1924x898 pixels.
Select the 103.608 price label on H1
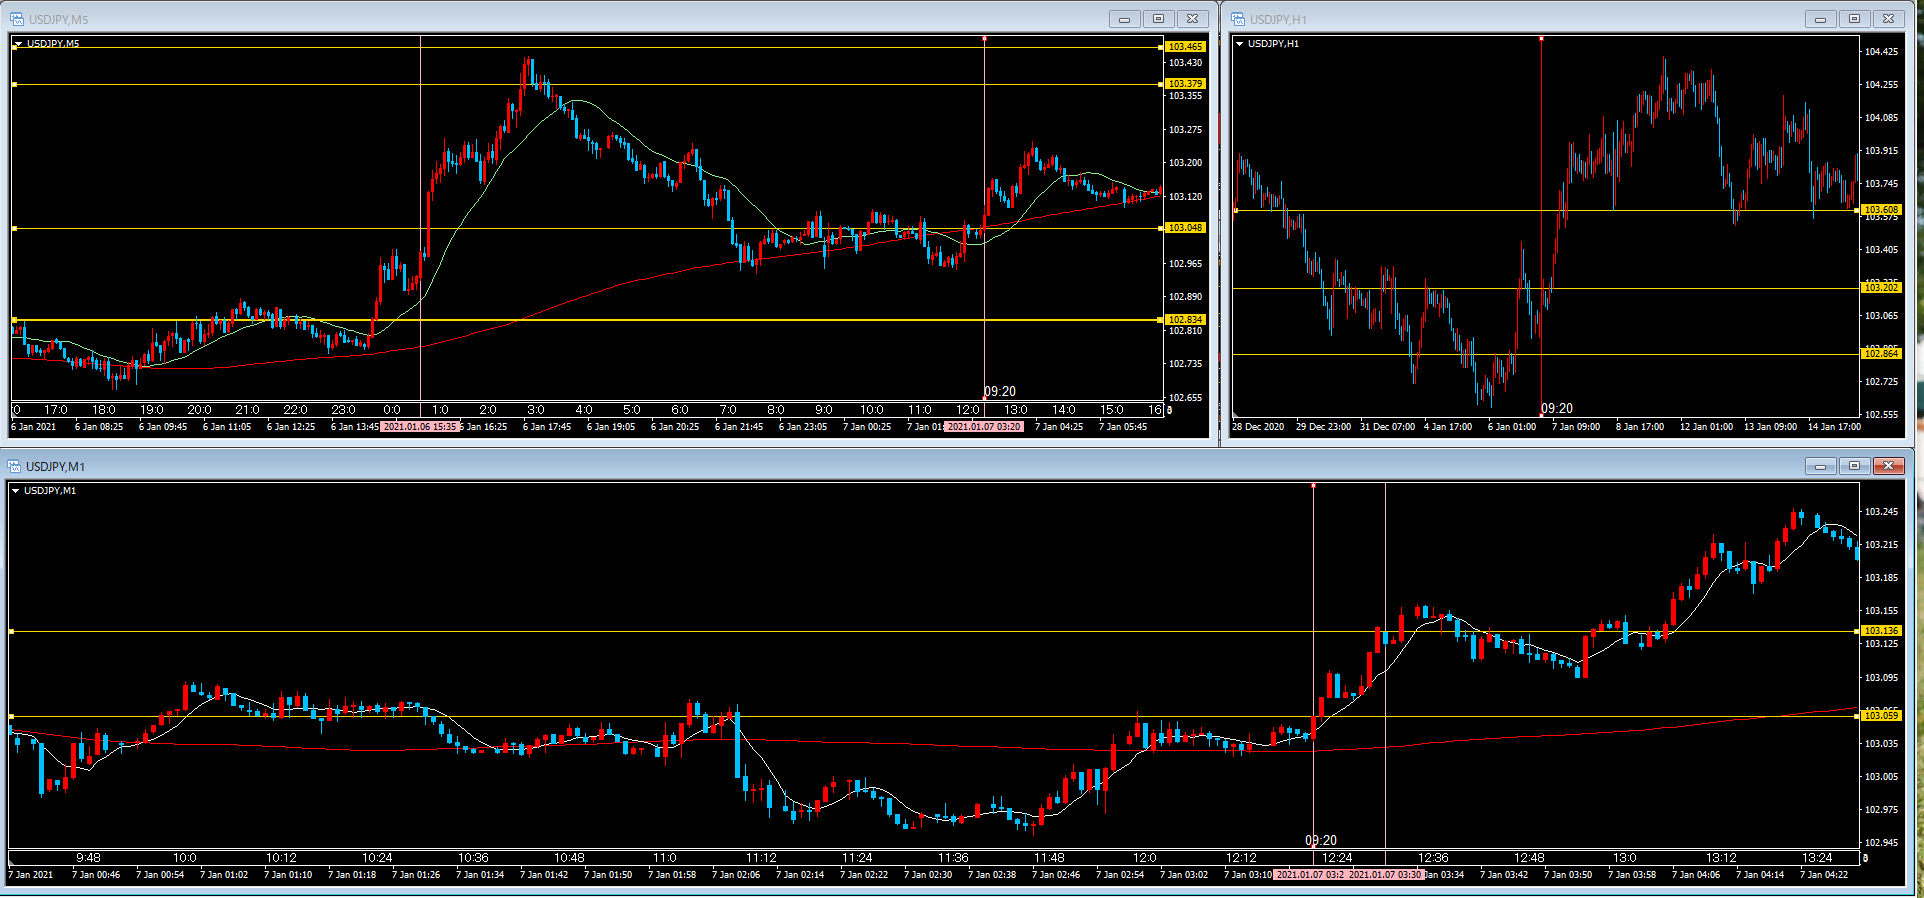coord(1880,210)
